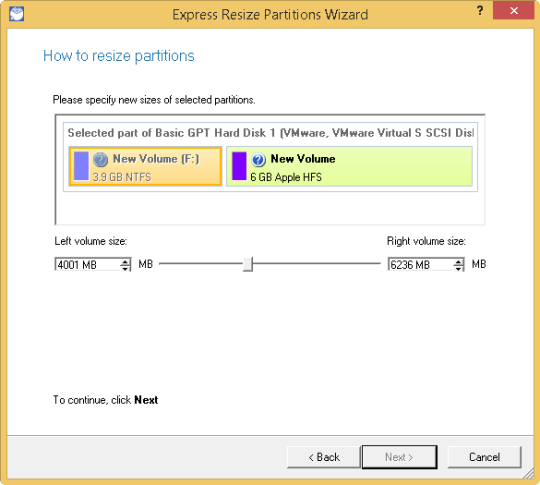Viewport: 540px width, 485px height.
Task: Cancel the resize wizard
Action: click(x=484, y=457)
